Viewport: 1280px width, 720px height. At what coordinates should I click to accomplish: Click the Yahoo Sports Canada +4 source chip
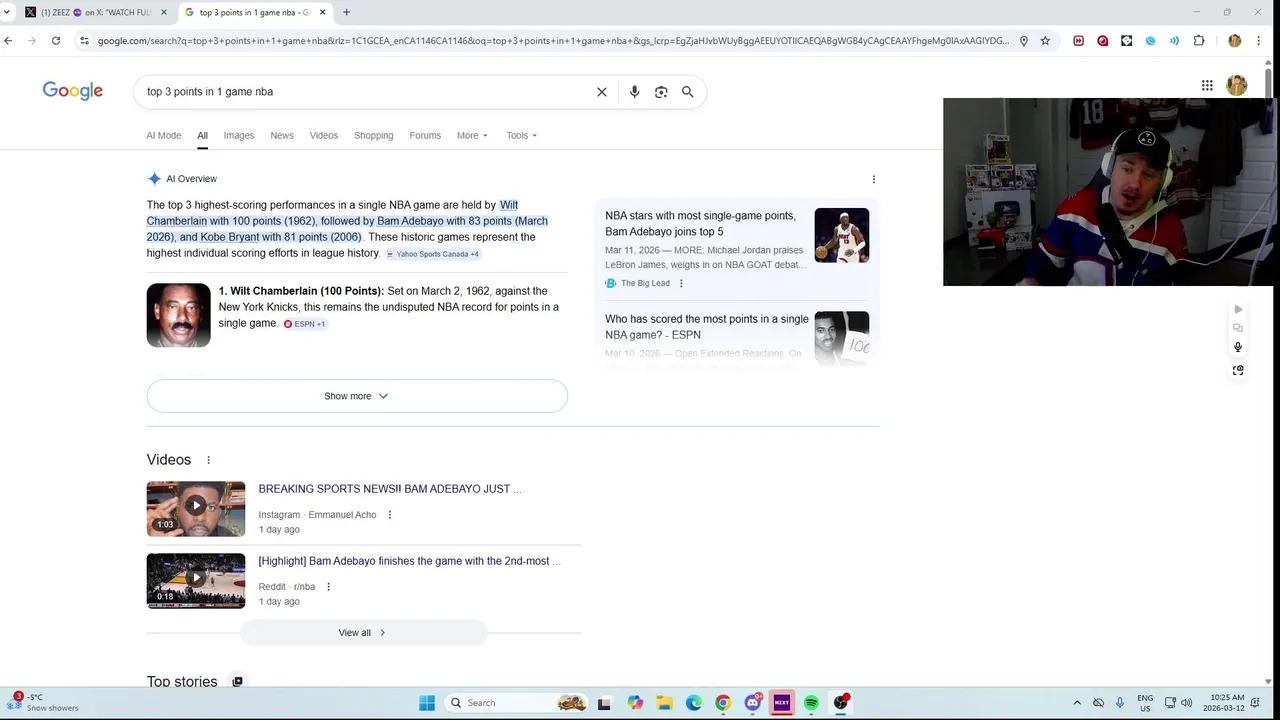(x=433, y=254)
